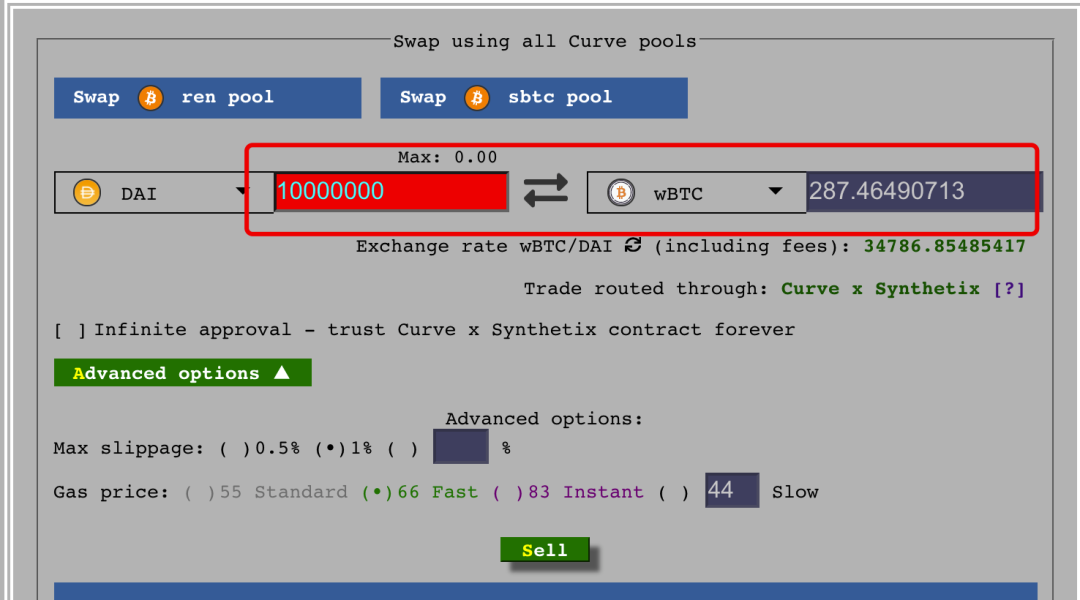The image size is (1080, 600).
Task: Click the bitcoin icon in sbtc pool button
Action: [x=477, y=98]
